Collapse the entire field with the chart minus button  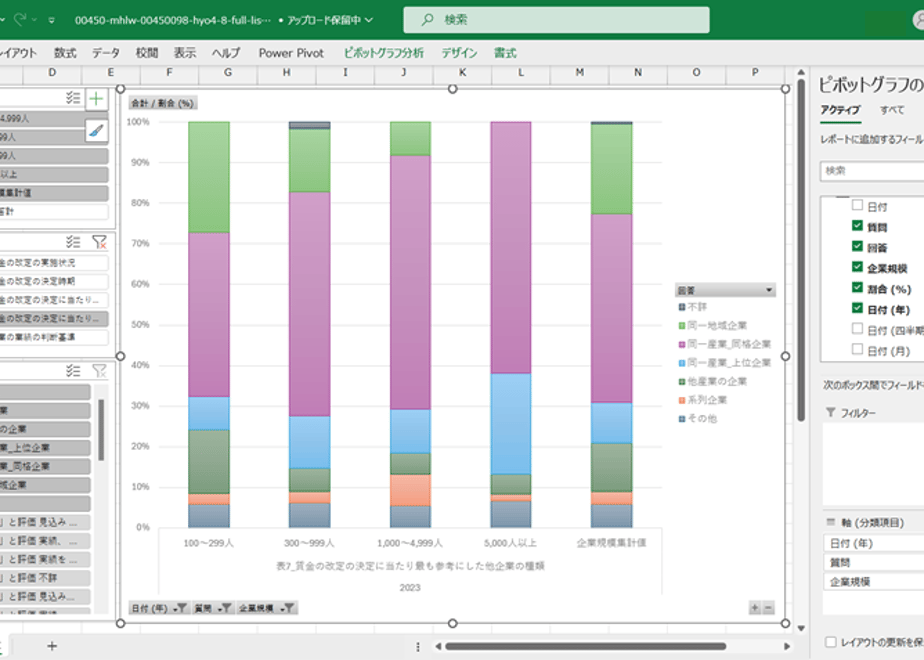tap(768, 608)
